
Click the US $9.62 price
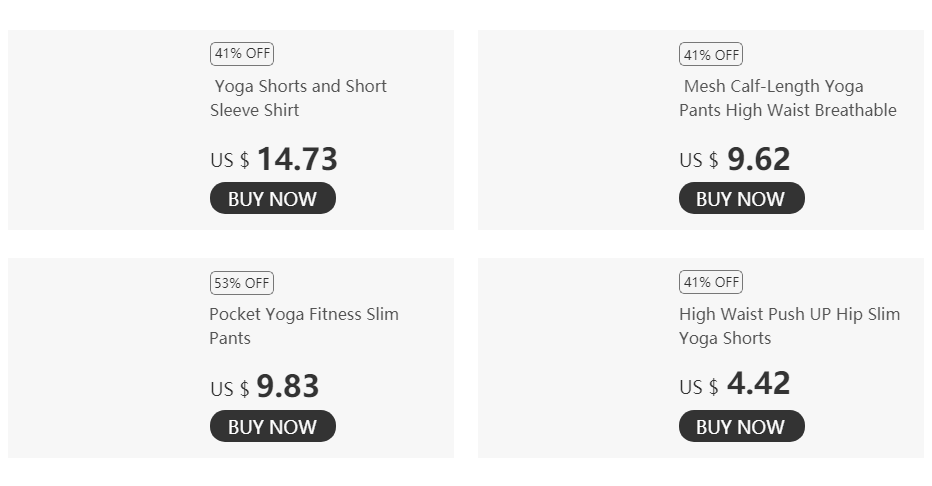pyautogui.click(x=735, y=159)
